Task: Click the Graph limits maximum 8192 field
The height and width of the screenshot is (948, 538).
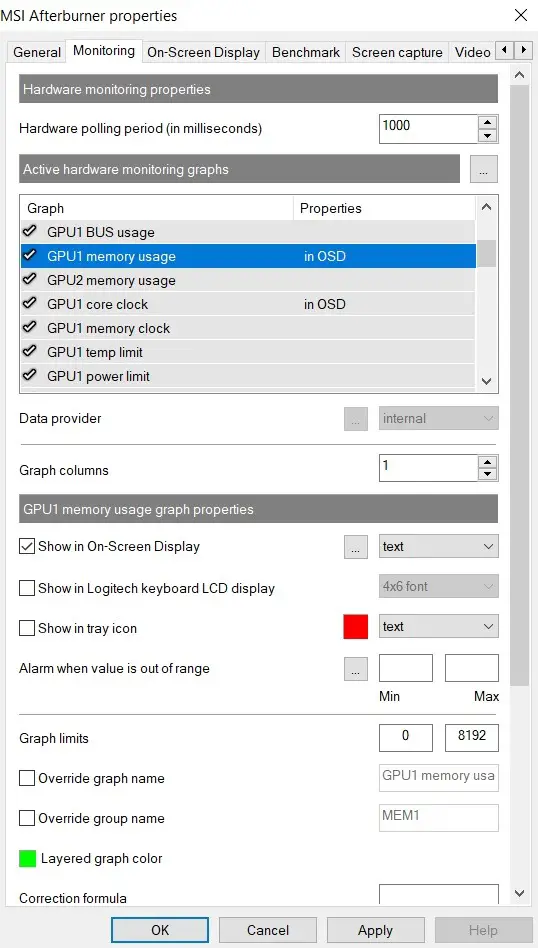Action: coord(472,738)
